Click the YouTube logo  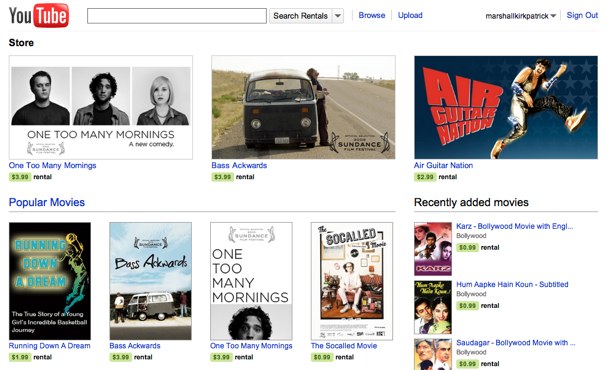coord(39,16)
